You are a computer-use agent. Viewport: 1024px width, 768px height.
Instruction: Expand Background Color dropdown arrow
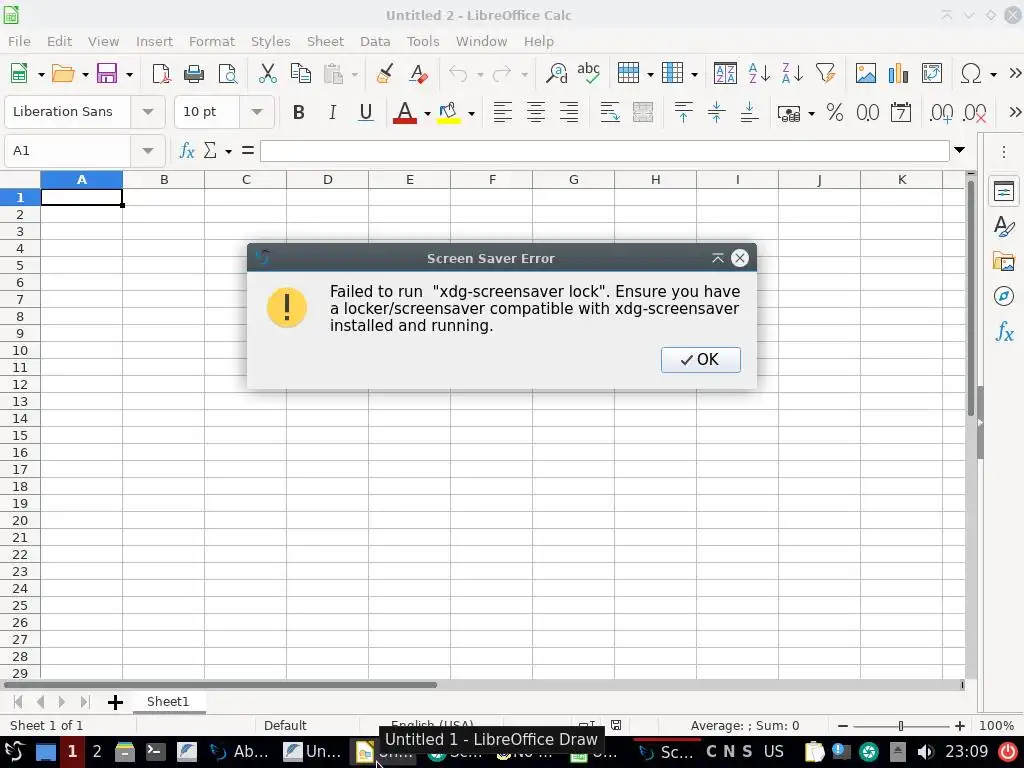coord(471,114)
